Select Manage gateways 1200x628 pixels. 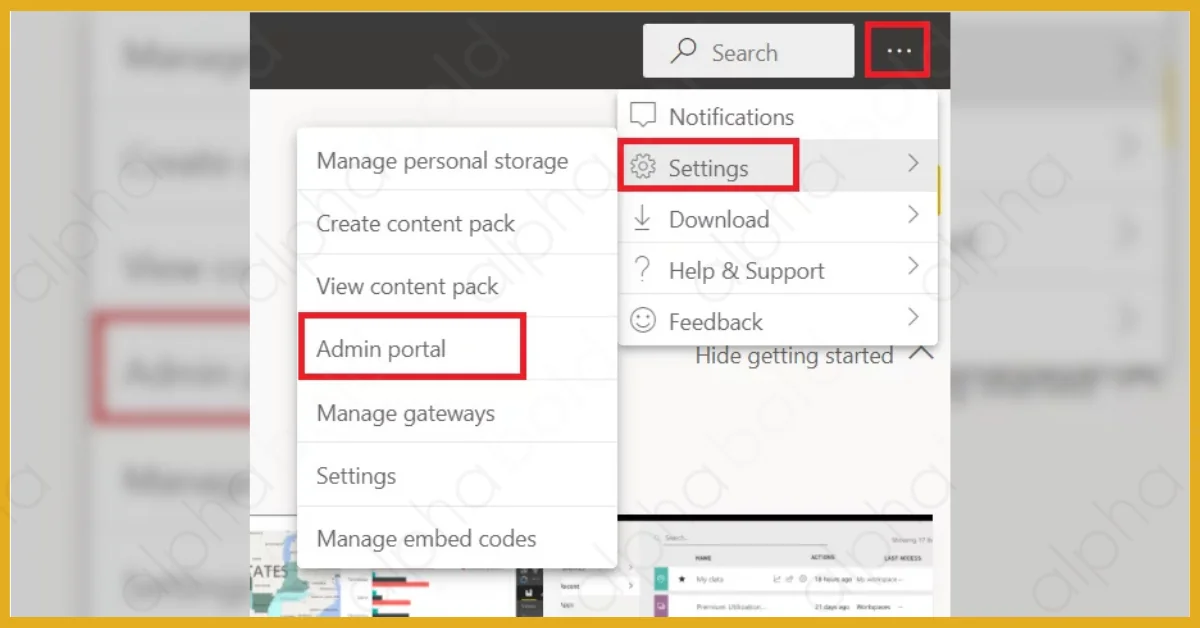pyautogui.click(x=457, y=412)
